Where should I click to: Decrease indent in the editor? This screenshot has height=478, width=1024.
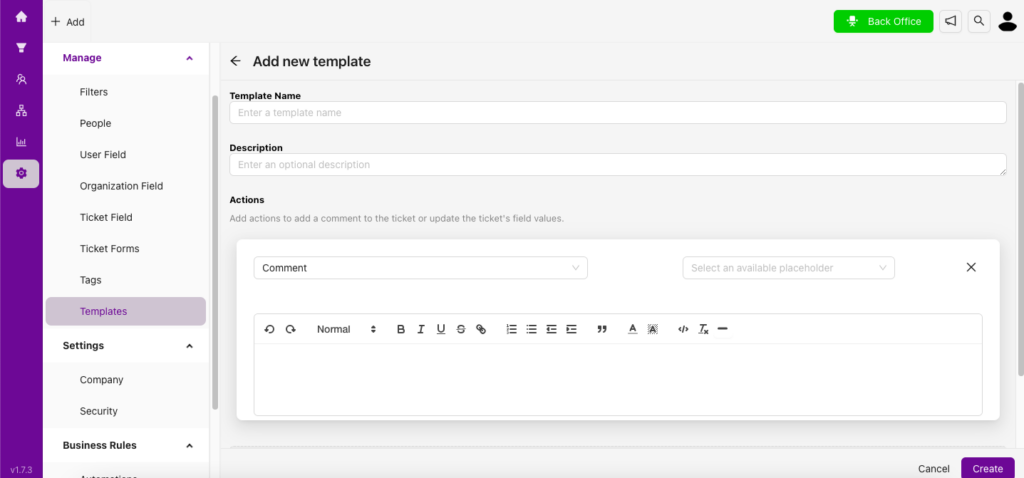coord(551,329)
